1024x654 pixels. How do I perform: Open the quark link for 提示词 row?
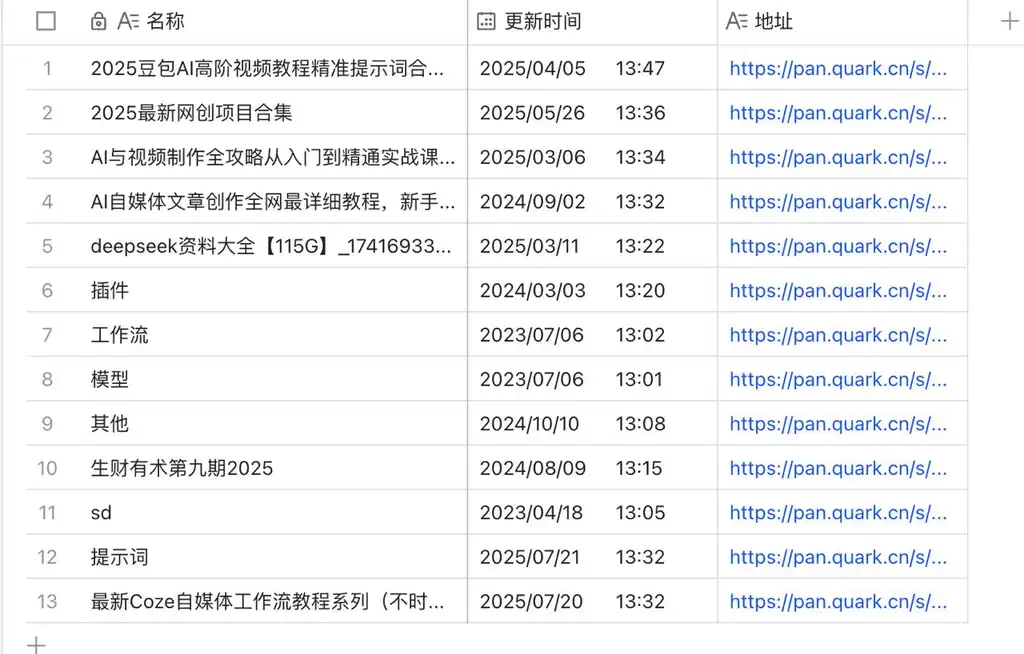pyautogui.click(x=838, y=557)
